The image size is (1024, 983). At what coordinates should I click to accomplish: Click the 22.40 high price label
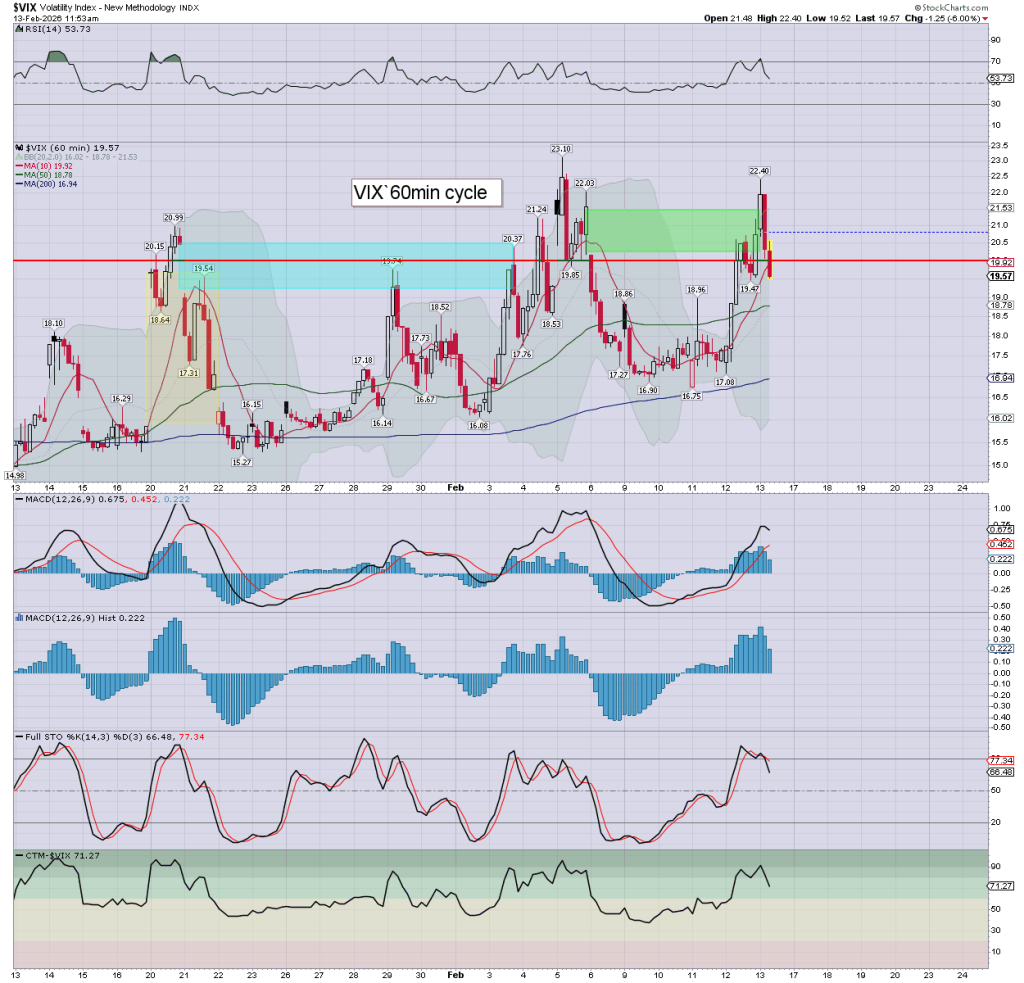(x=761, y=171)
